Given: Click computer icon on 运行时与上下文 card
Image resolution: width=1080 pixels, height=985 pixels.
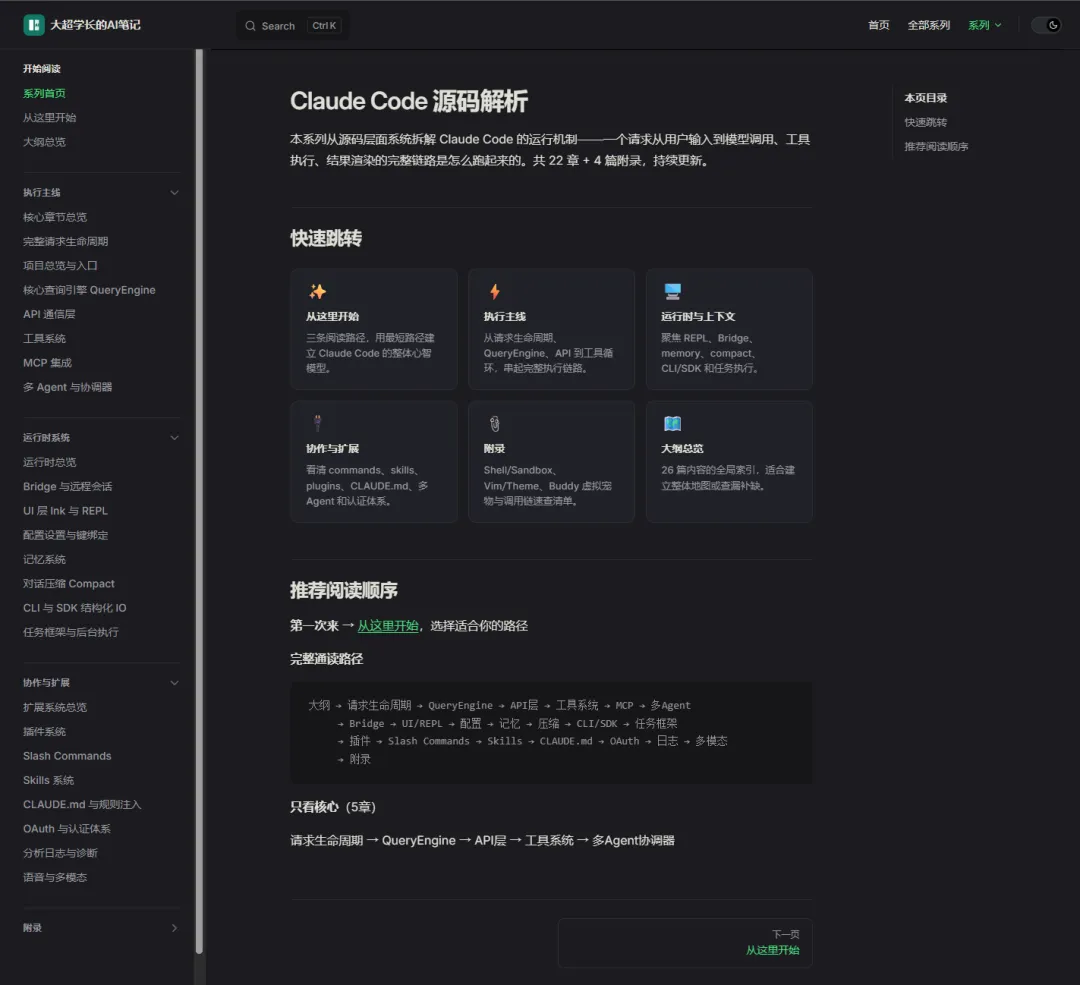Looking at the screenshot, I should 672,291.
